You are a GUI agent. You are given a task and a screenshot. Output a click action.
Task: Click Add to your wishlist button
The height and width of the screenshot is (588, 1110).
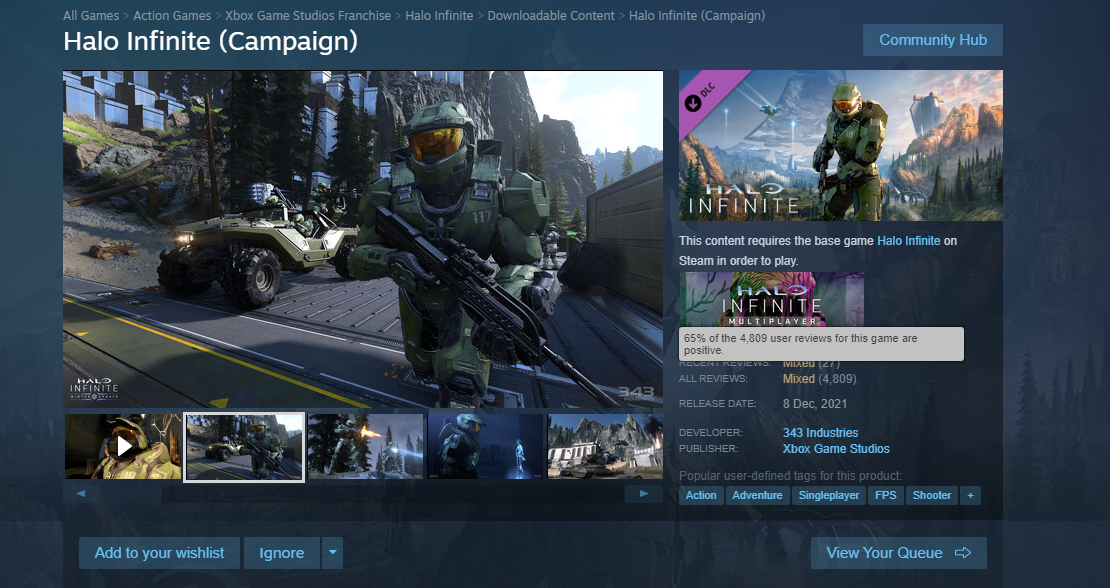pyautogui.click(x=159, y=553)
